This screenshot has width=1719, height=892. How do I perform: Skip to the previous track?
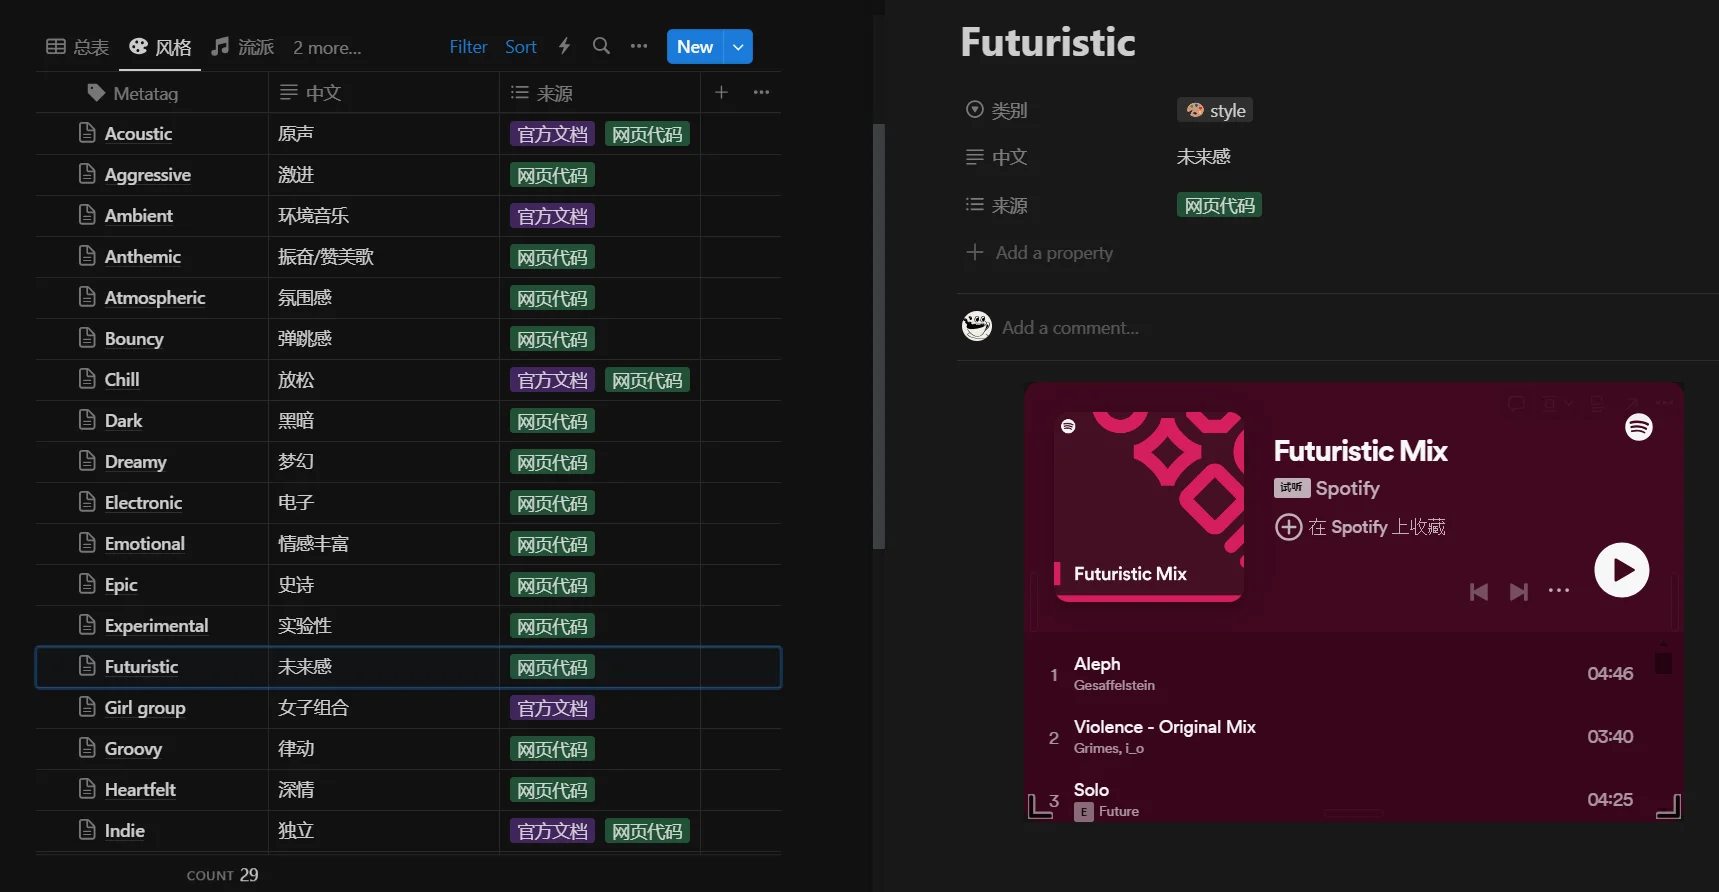click(x=1479, y=592)
